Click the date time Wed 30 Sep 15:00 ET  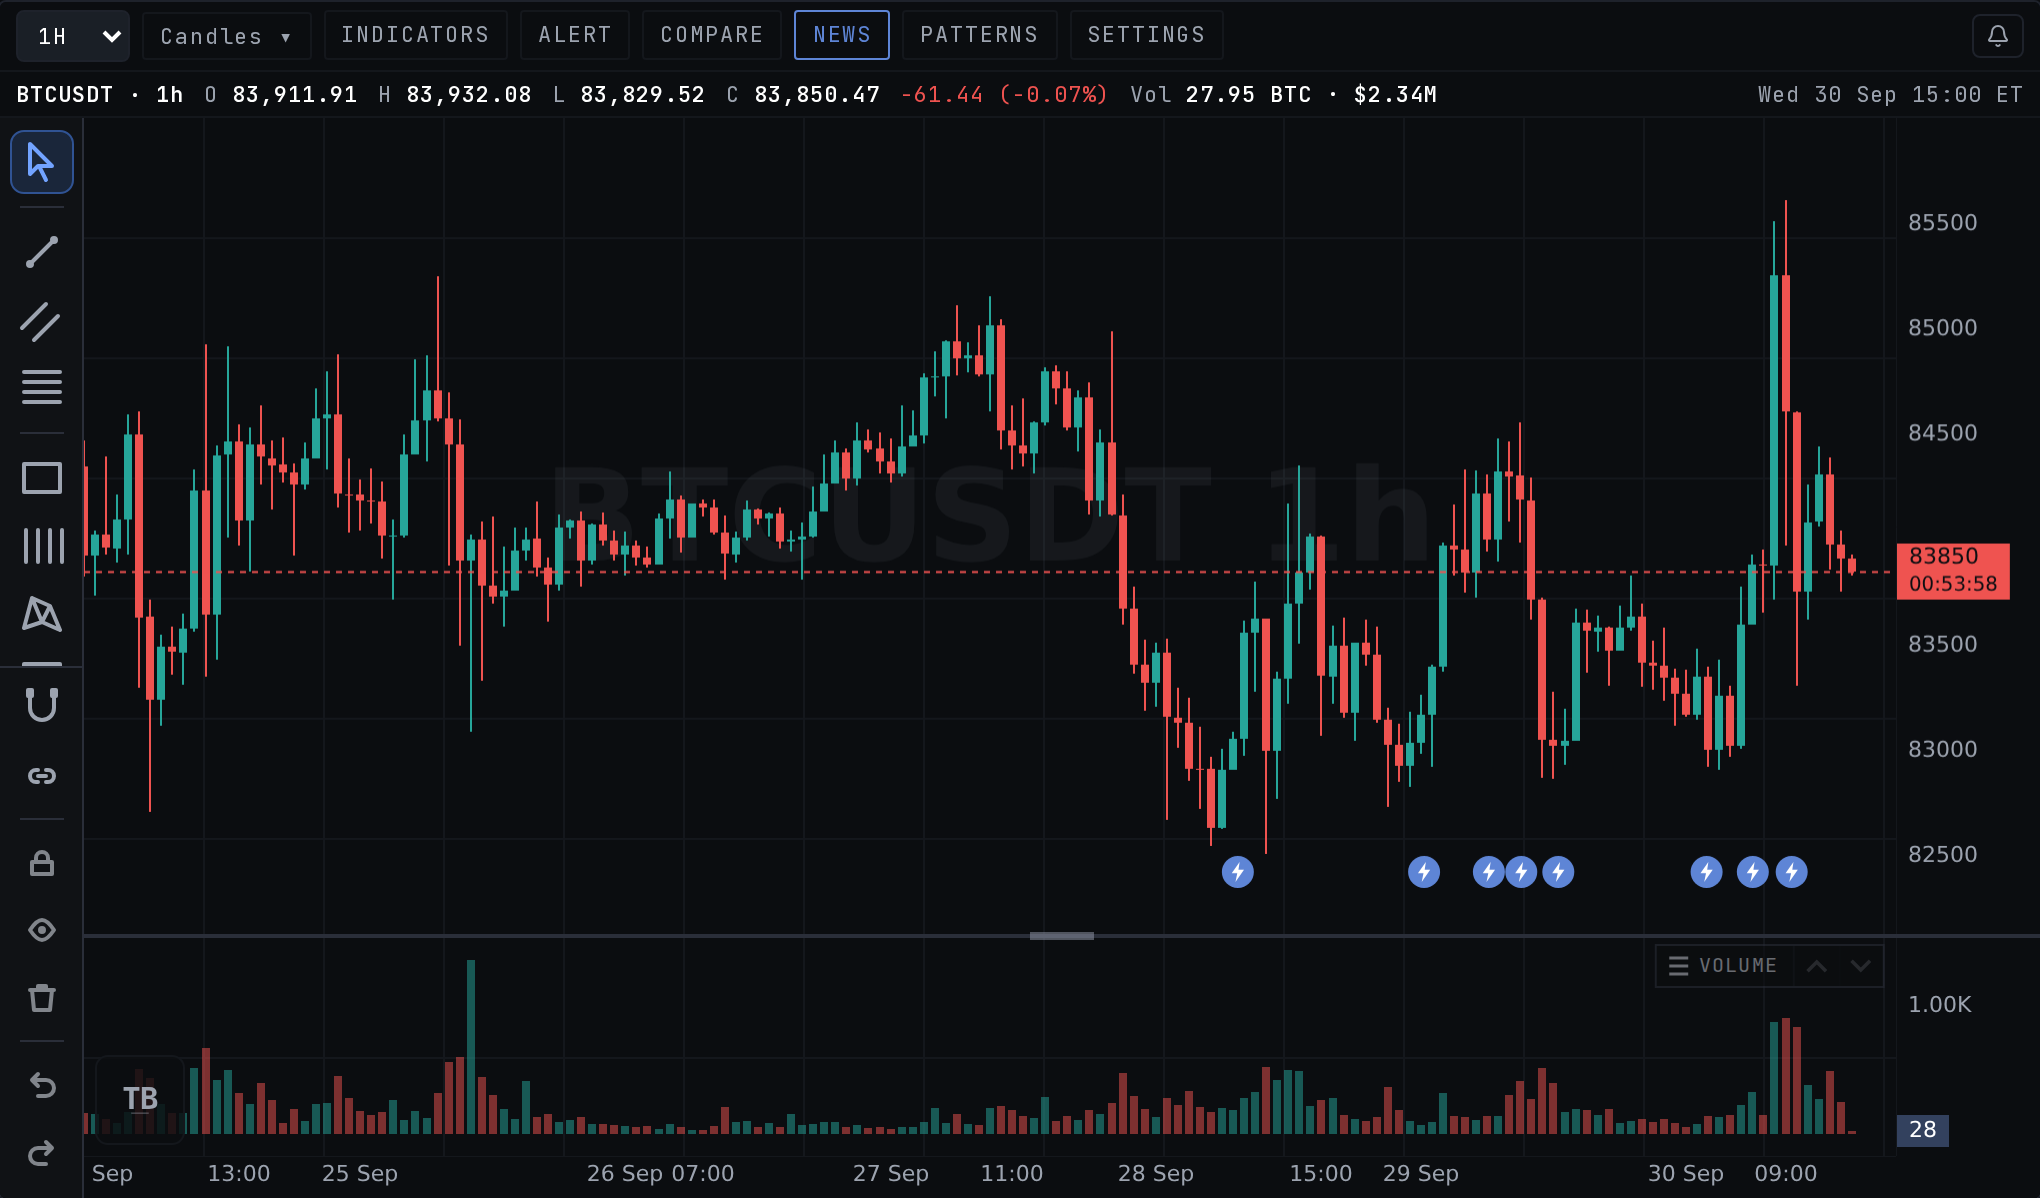[x=1890, y=94]
